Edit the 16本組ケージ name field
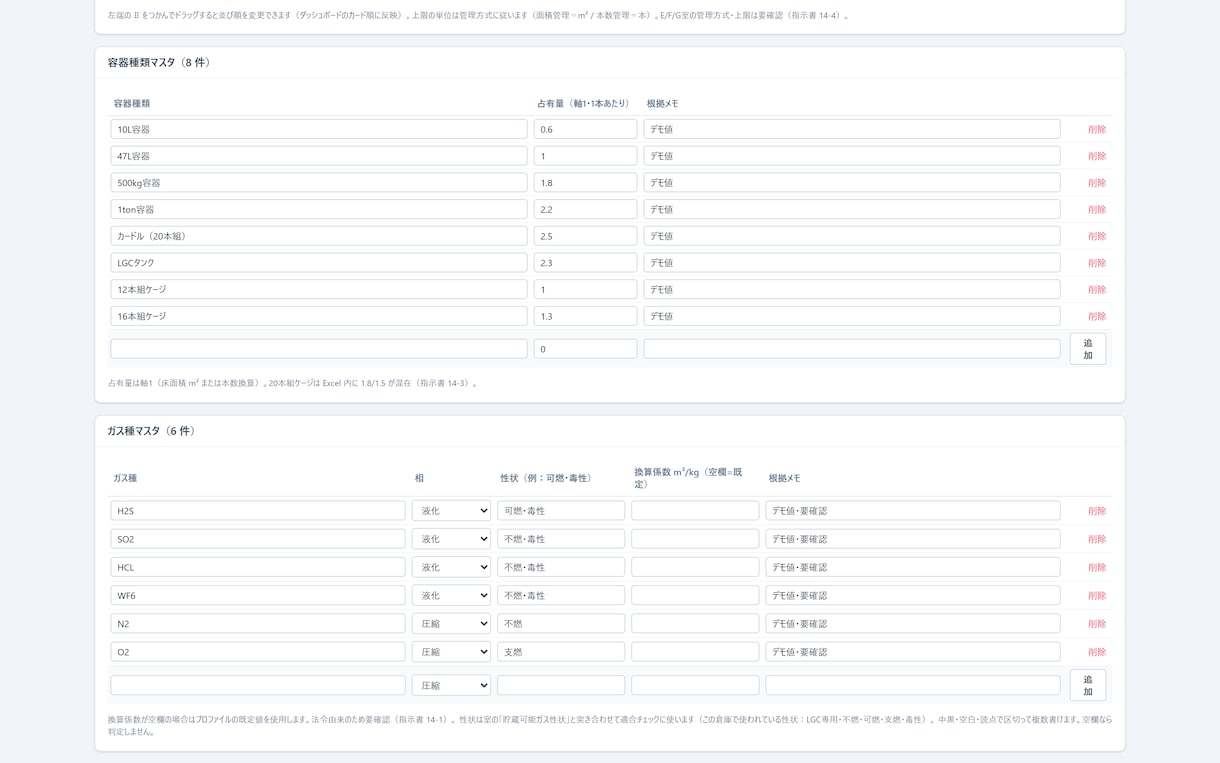 (x=319, y=316)
